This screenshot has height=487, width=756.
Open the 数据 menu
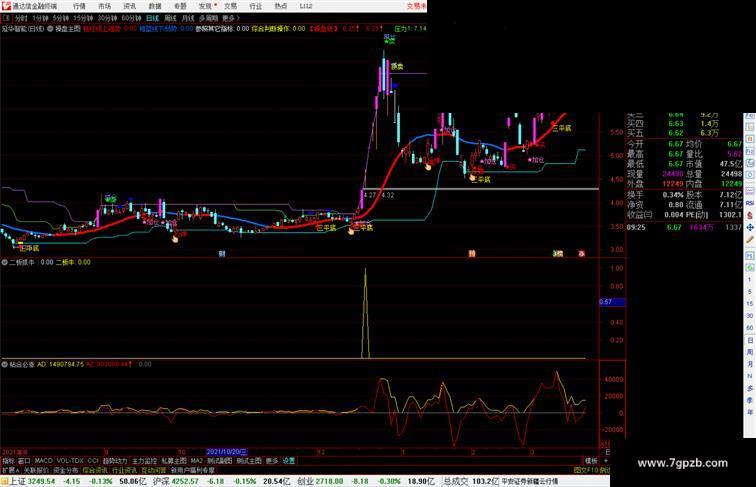point(155,6)
